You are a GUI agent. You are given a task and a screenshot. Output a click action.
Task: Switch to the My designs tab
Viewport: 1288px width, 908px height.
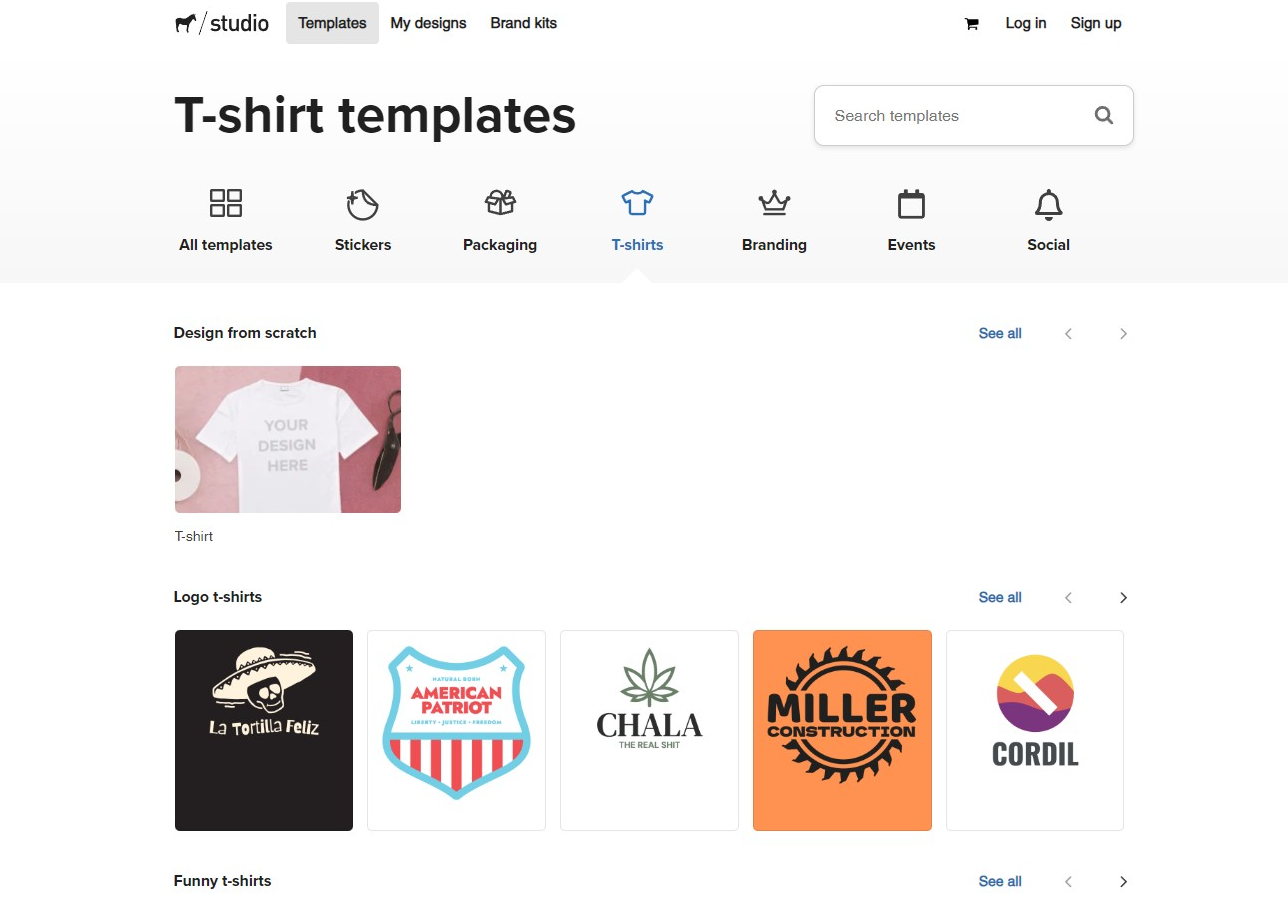tap(428, 23)
